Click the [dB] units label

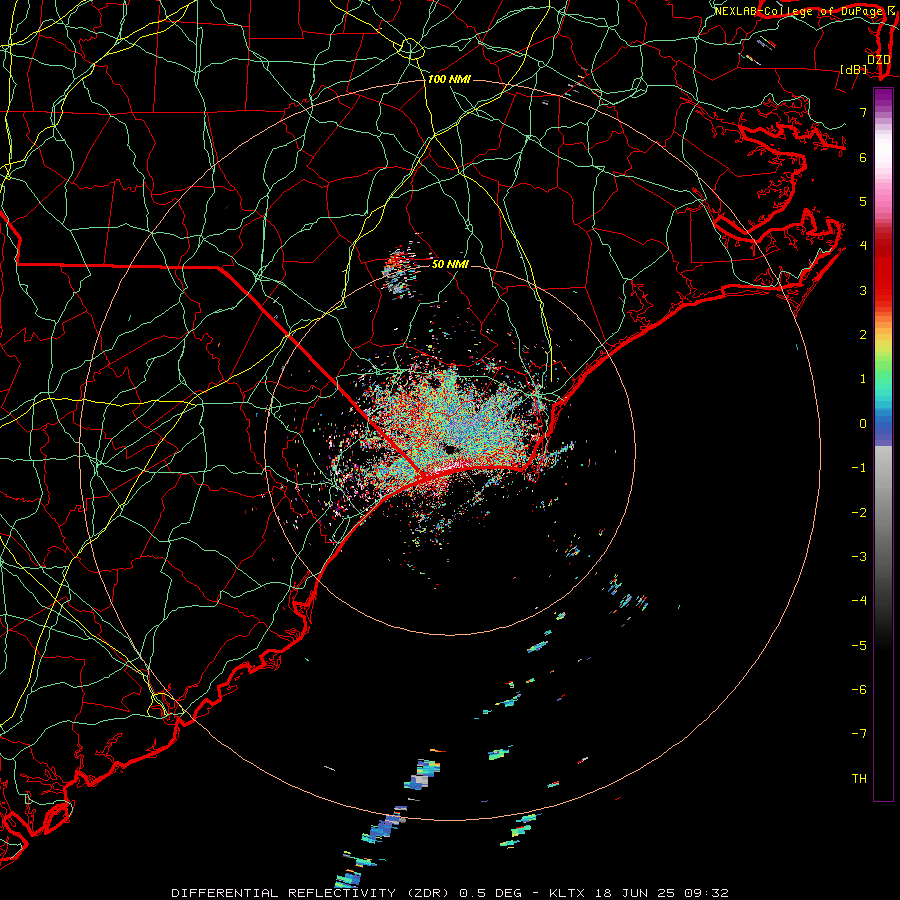point(854,69)
